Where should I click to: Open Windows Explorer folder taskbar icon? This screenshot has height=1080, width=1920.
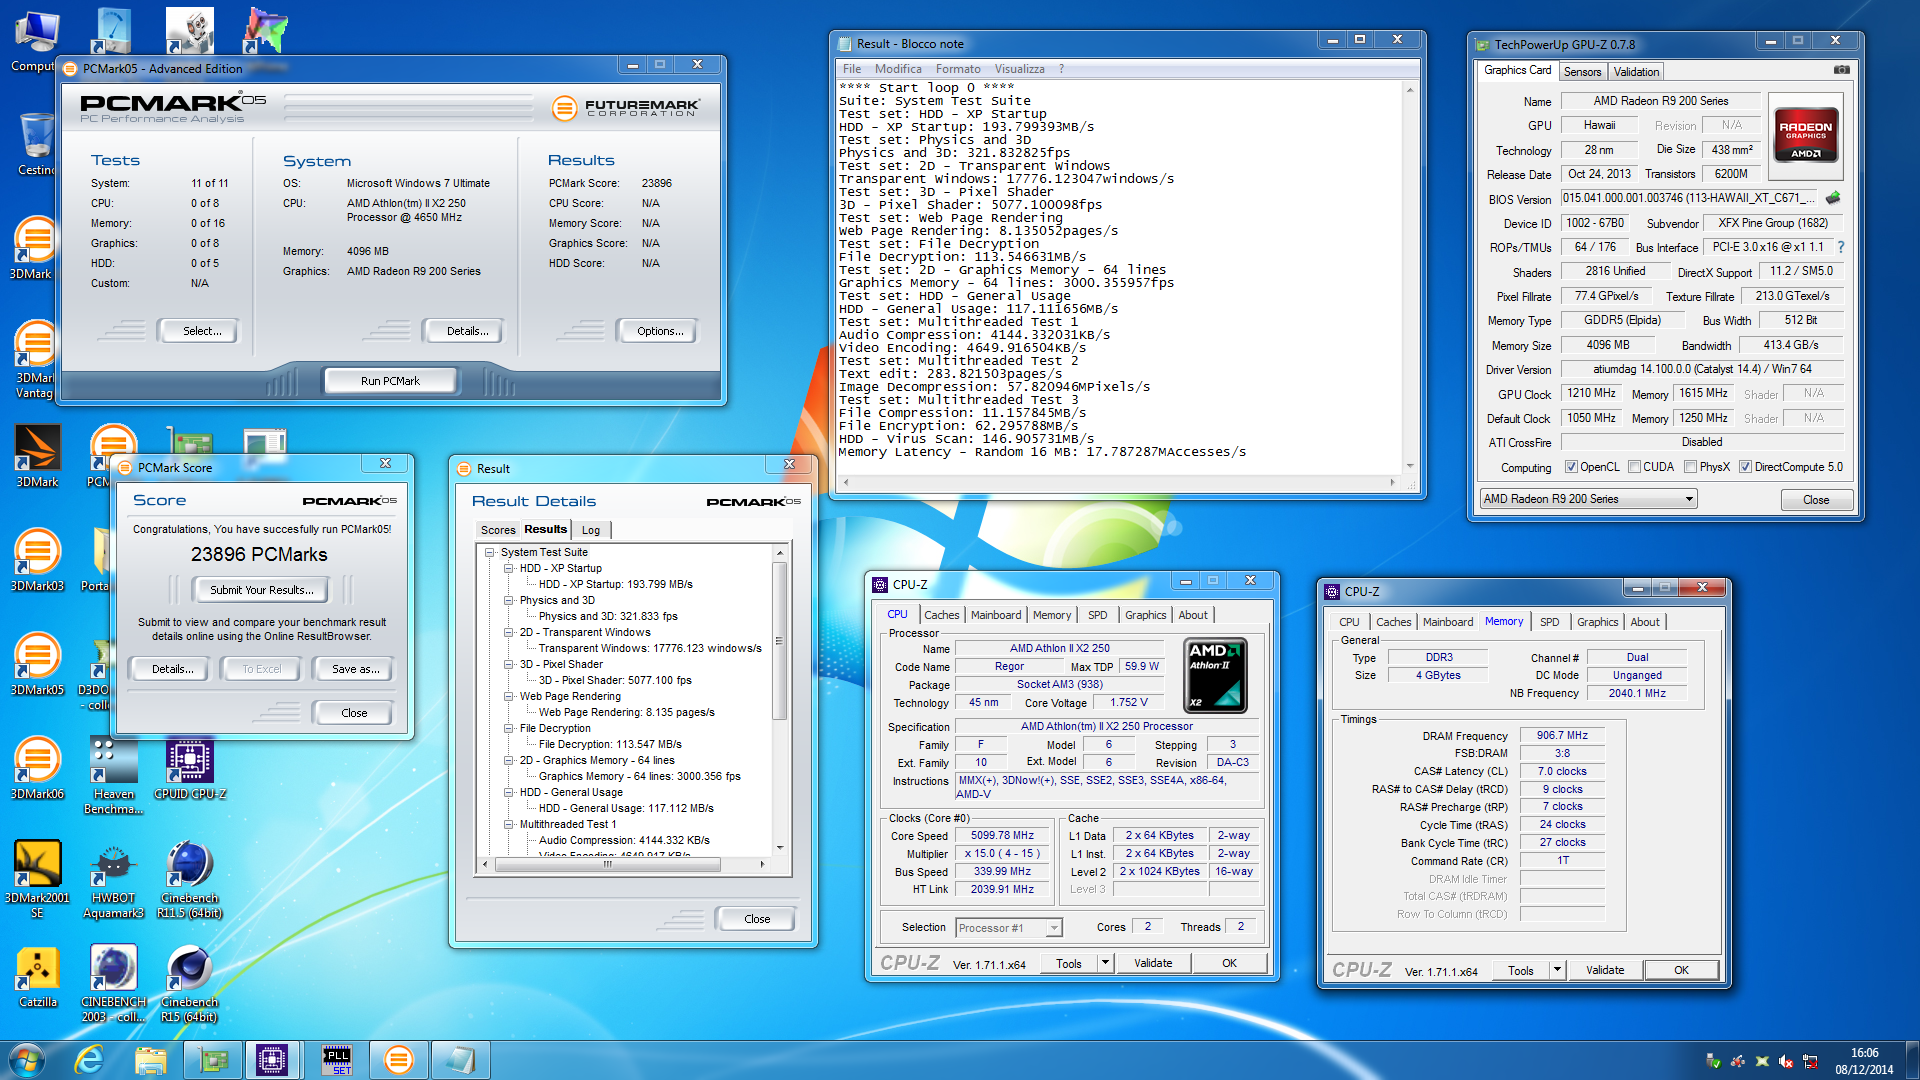click(150, 1060)
